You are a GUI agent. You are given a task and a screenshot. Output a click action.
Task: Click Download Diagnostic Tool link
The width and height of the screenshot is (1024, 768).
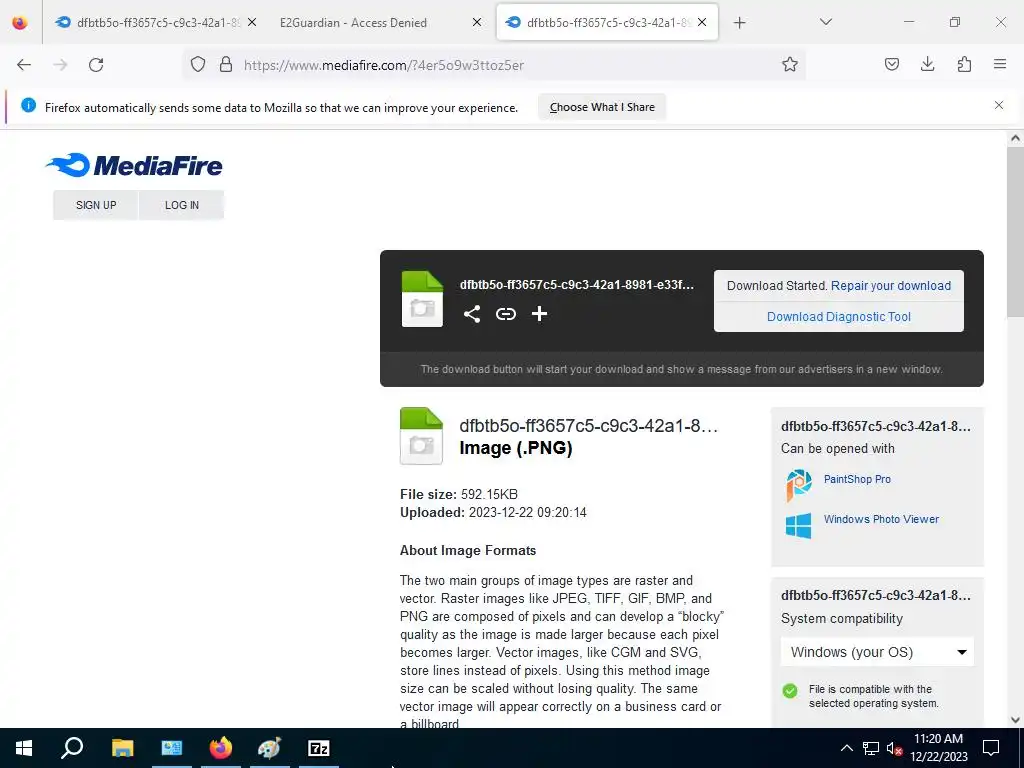[x=839, y=317]
